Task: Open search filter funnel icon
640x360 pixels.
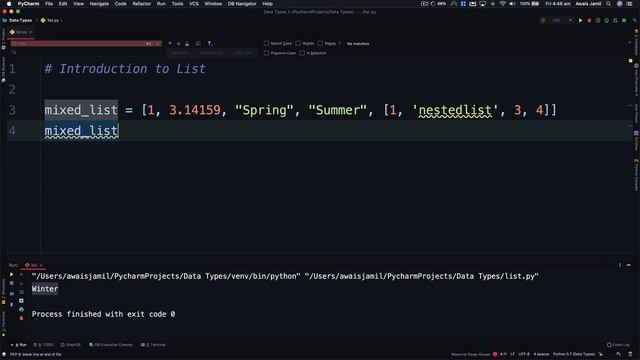Action: coord(209,44)
